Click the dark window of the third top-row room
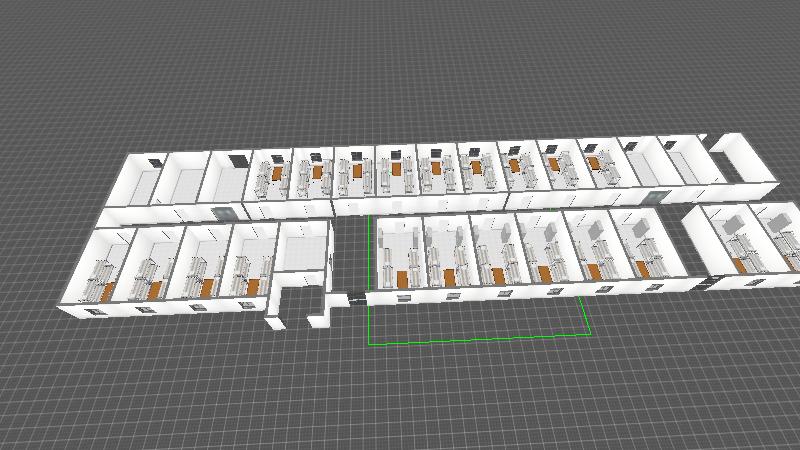800x450 pixels. (237, 159)
